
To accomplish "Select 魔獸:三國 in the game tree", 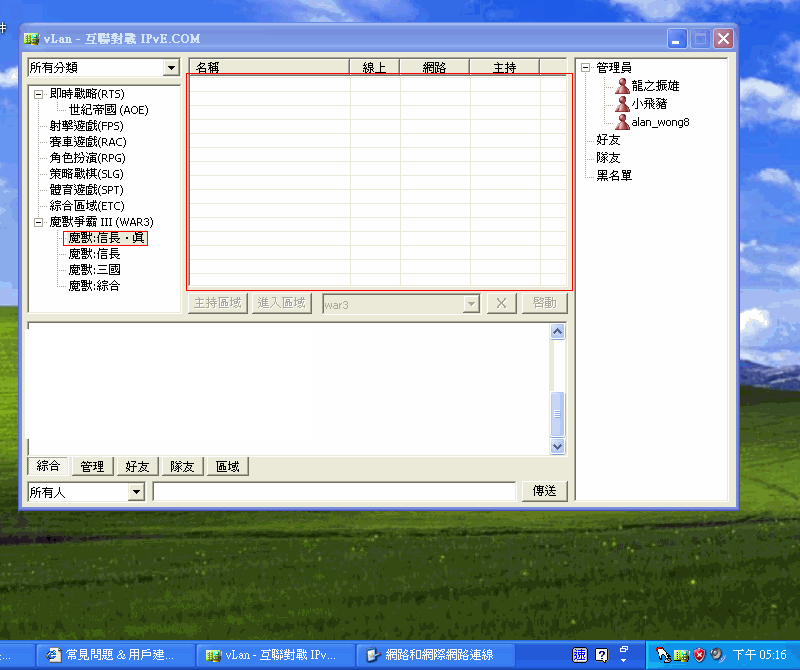I will point(94,270).
